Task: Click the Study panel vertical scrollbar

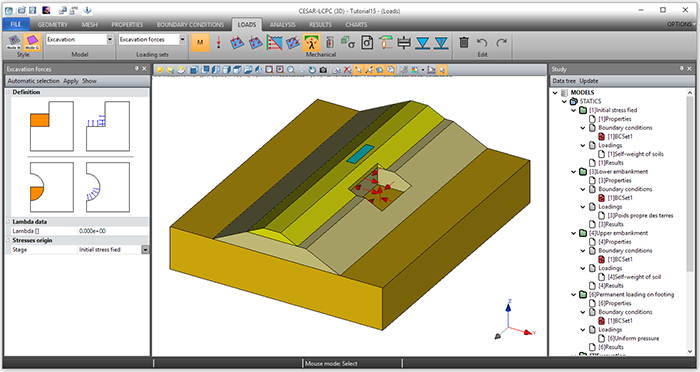Action: point(691,183)
